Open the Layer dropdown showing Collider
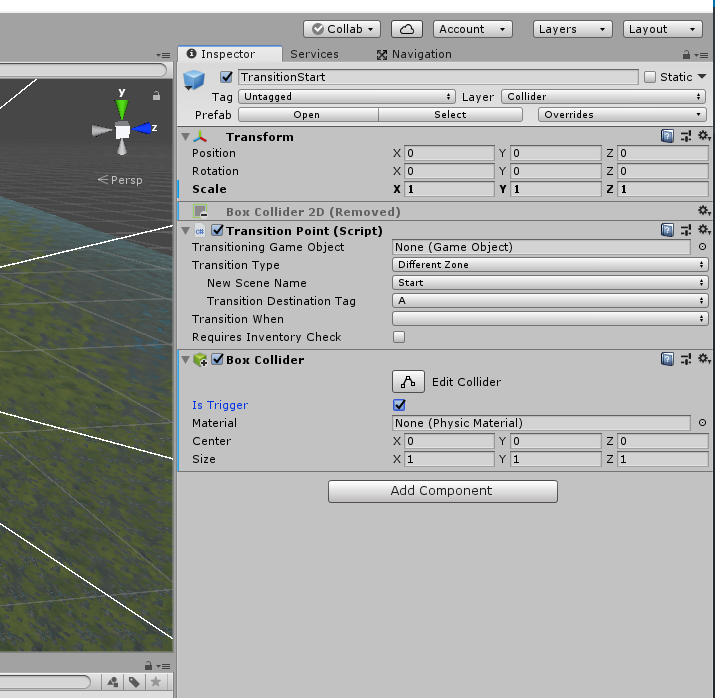 click(603, 97)
